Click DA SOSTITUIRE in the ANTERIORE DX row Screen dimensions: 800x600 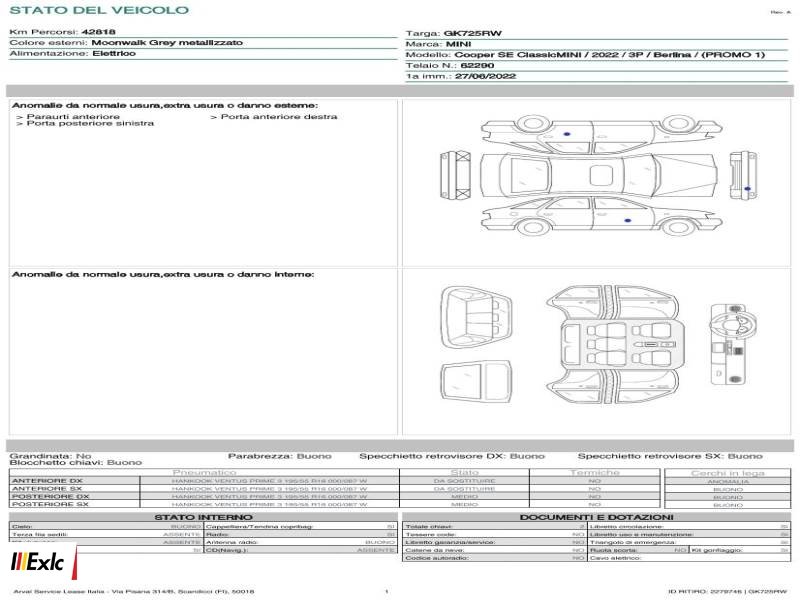[464, 481]
